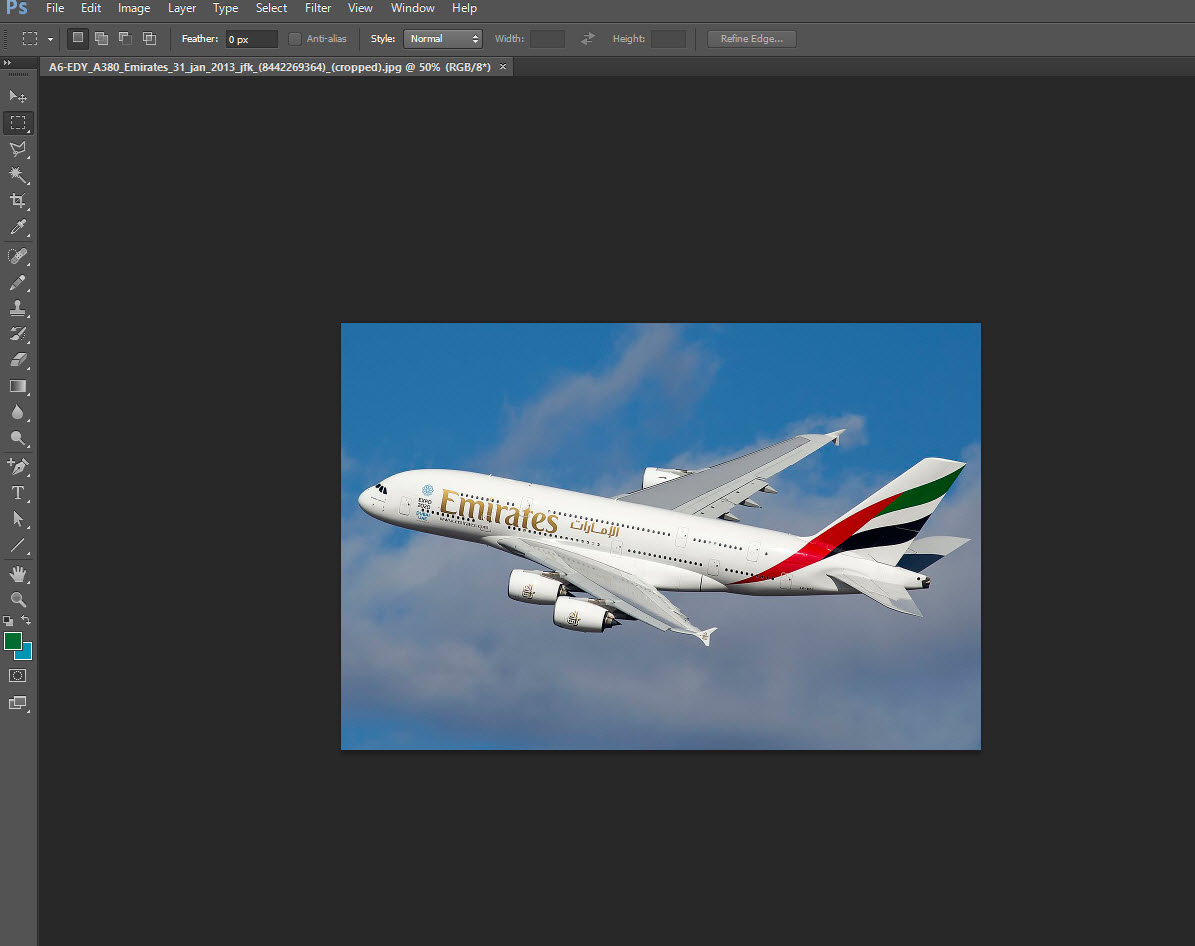Select the Hand tool
The image size is (1195, 946).
[18, 573]
